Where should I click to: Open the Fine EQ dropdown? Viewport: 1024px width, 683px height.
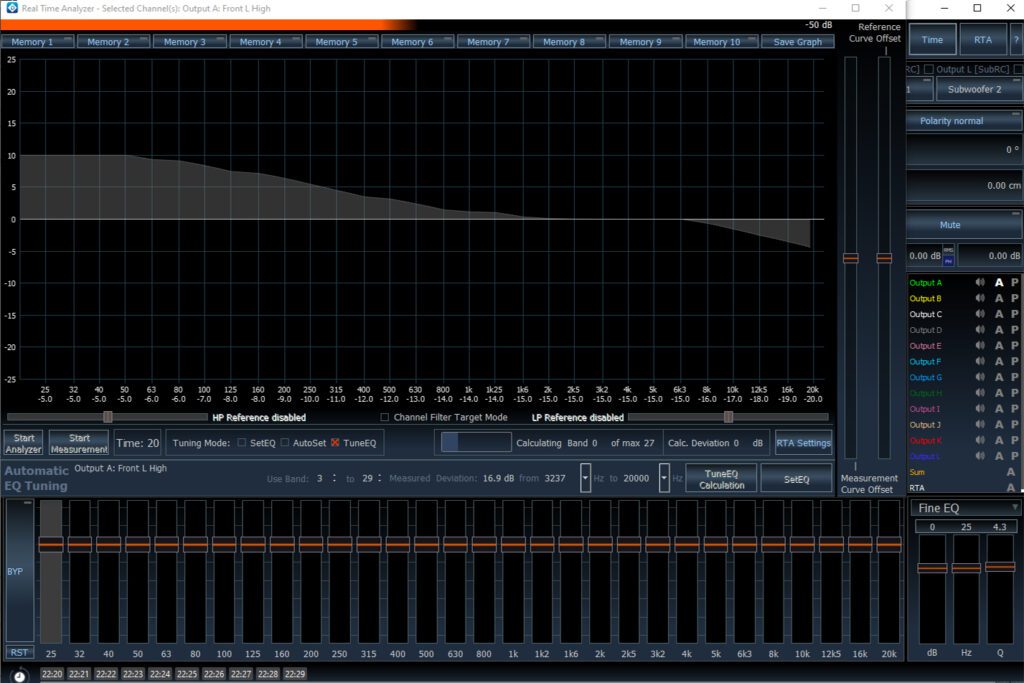[x=1014, y=507]
